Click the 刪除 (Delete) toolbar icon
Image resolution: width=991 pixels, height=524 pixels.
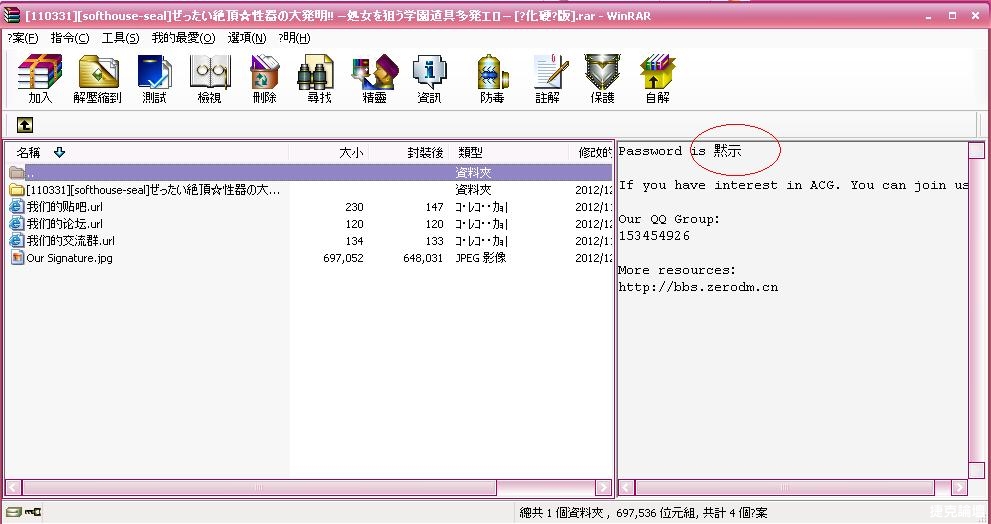pyautogui.click(x=264, y=78)
